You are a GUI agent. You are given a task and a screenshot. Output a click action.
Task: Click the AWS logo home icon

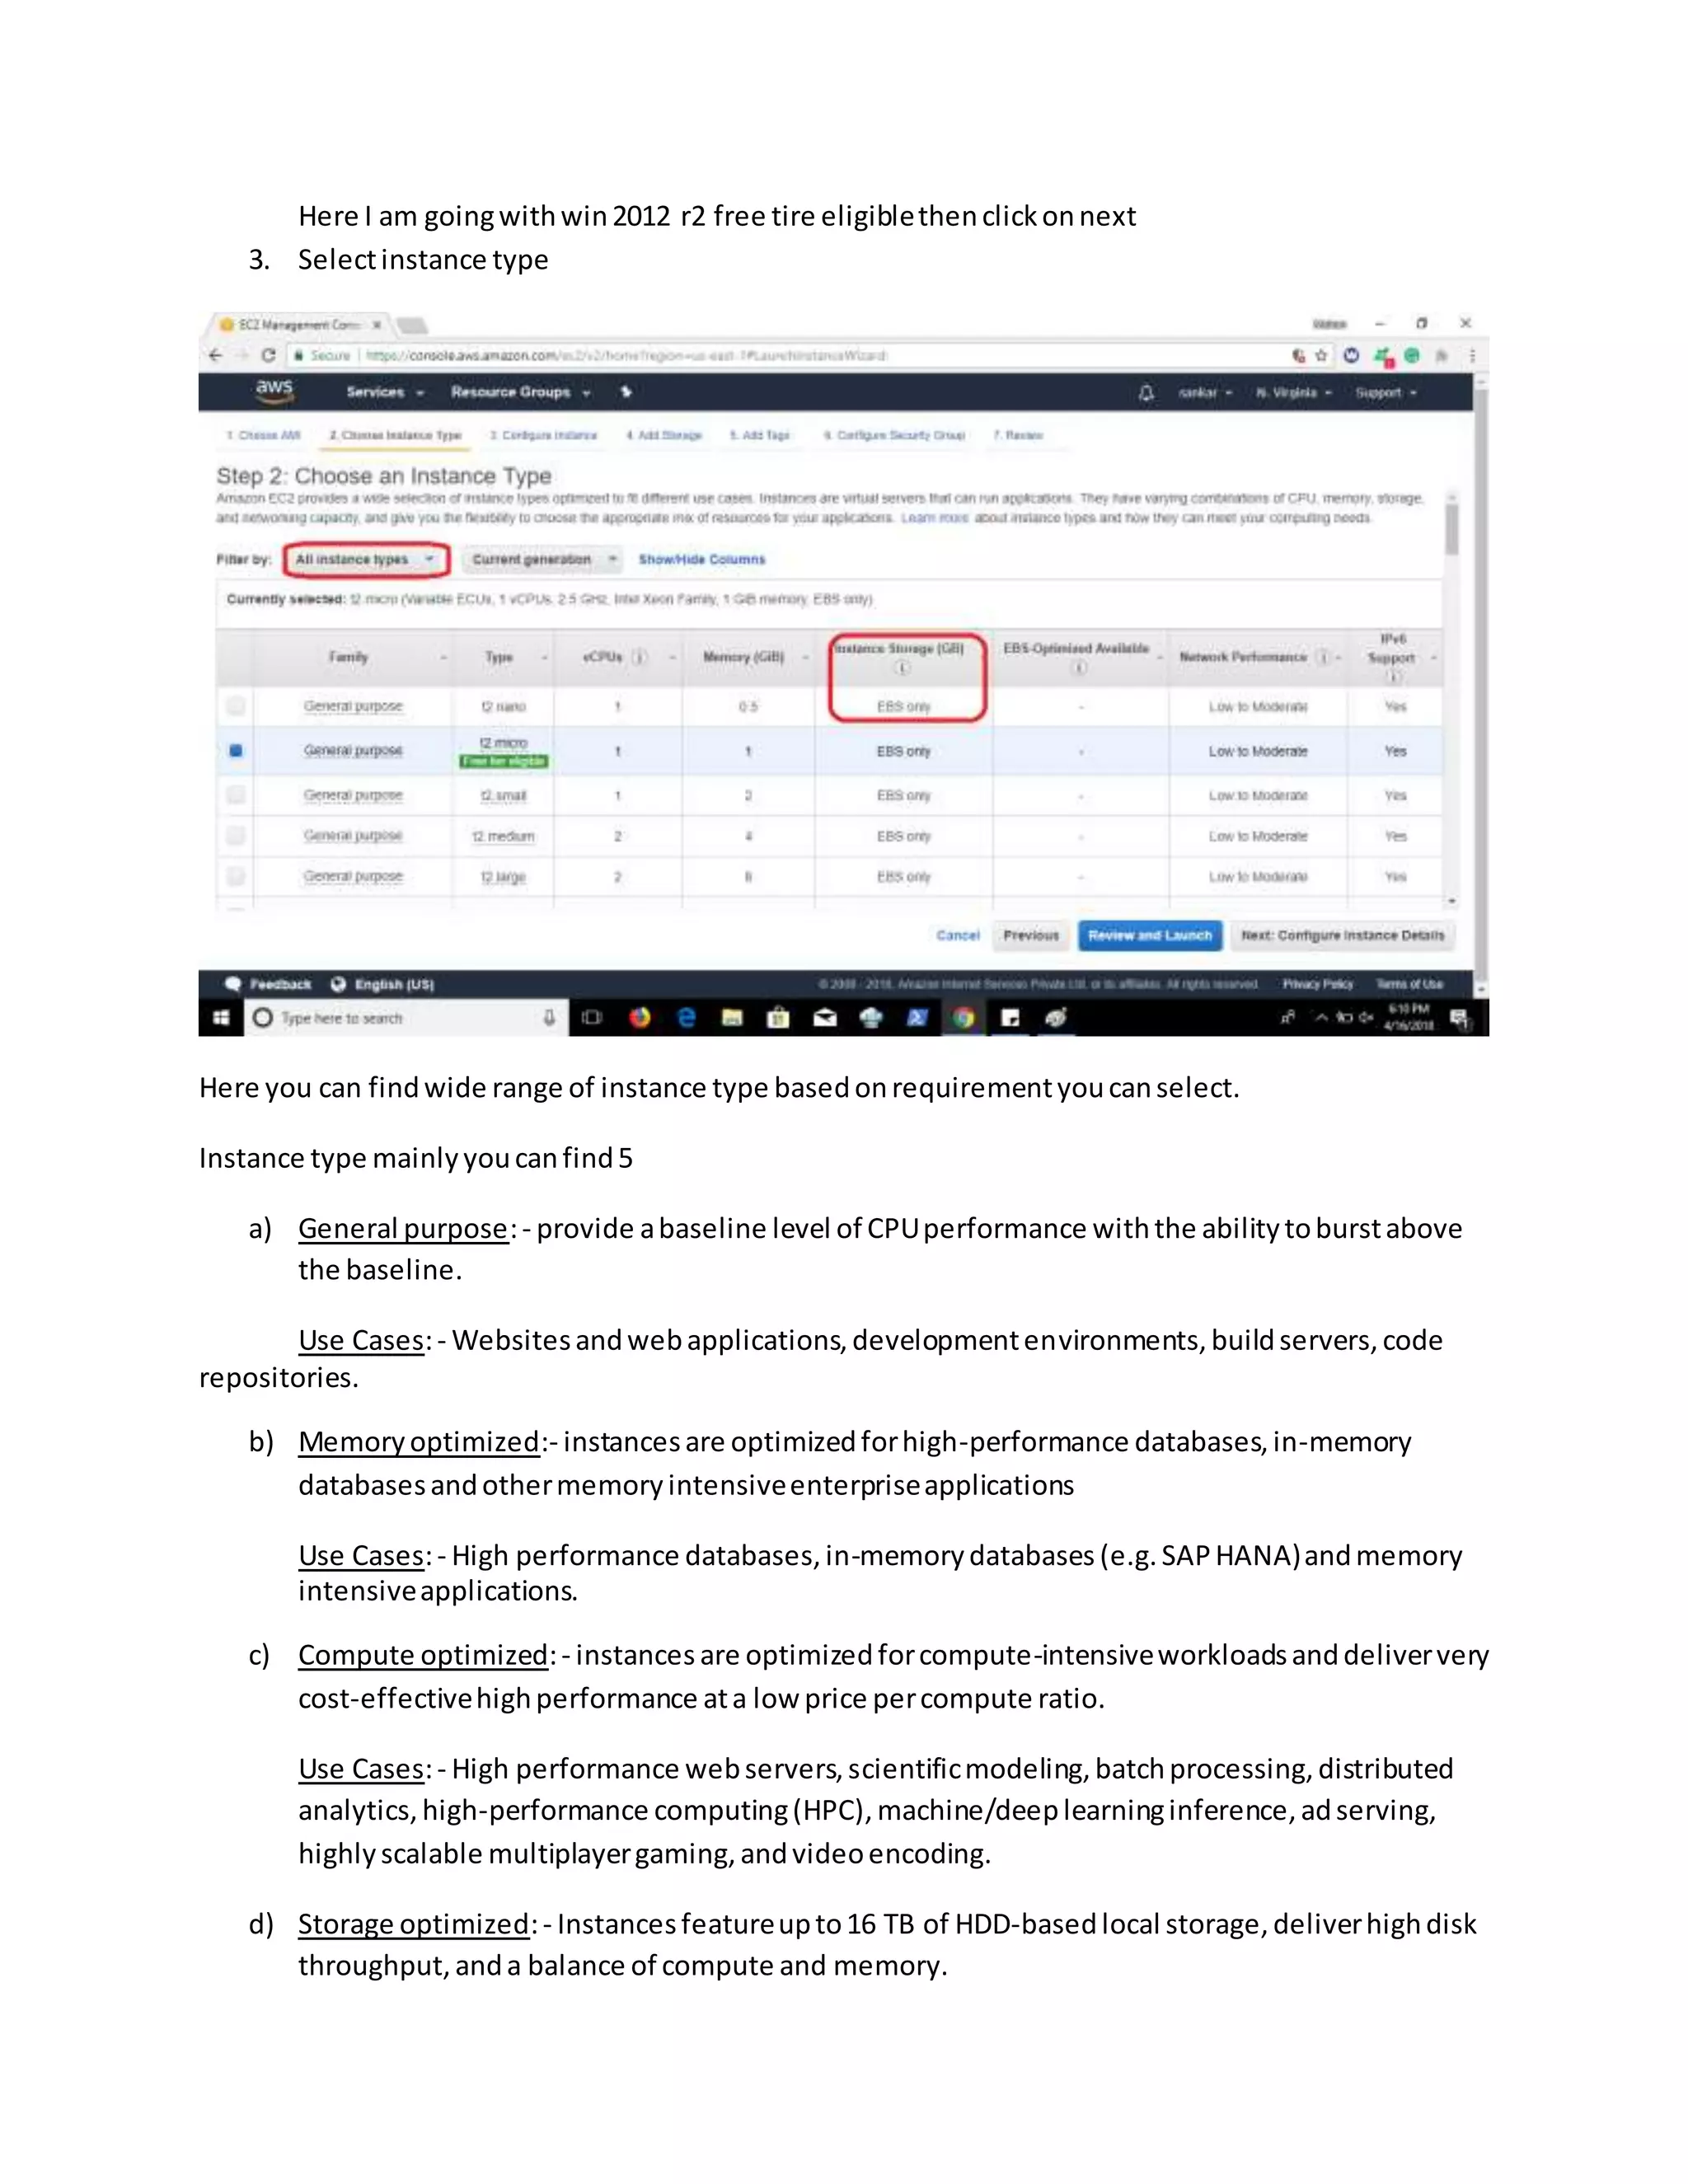[274, 391]
